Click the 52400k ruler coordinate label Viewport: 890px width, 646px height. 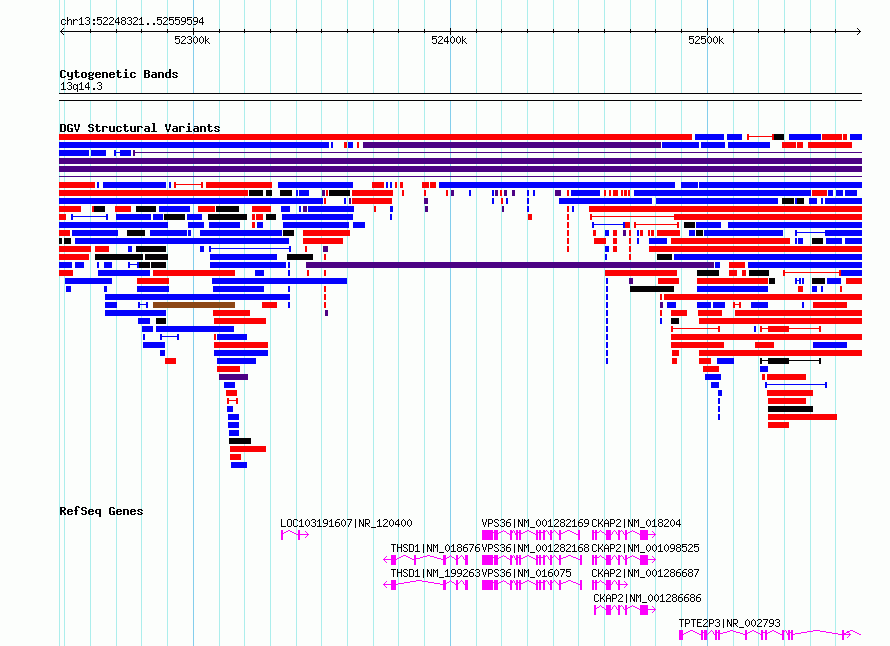click(x=449, y=40)
